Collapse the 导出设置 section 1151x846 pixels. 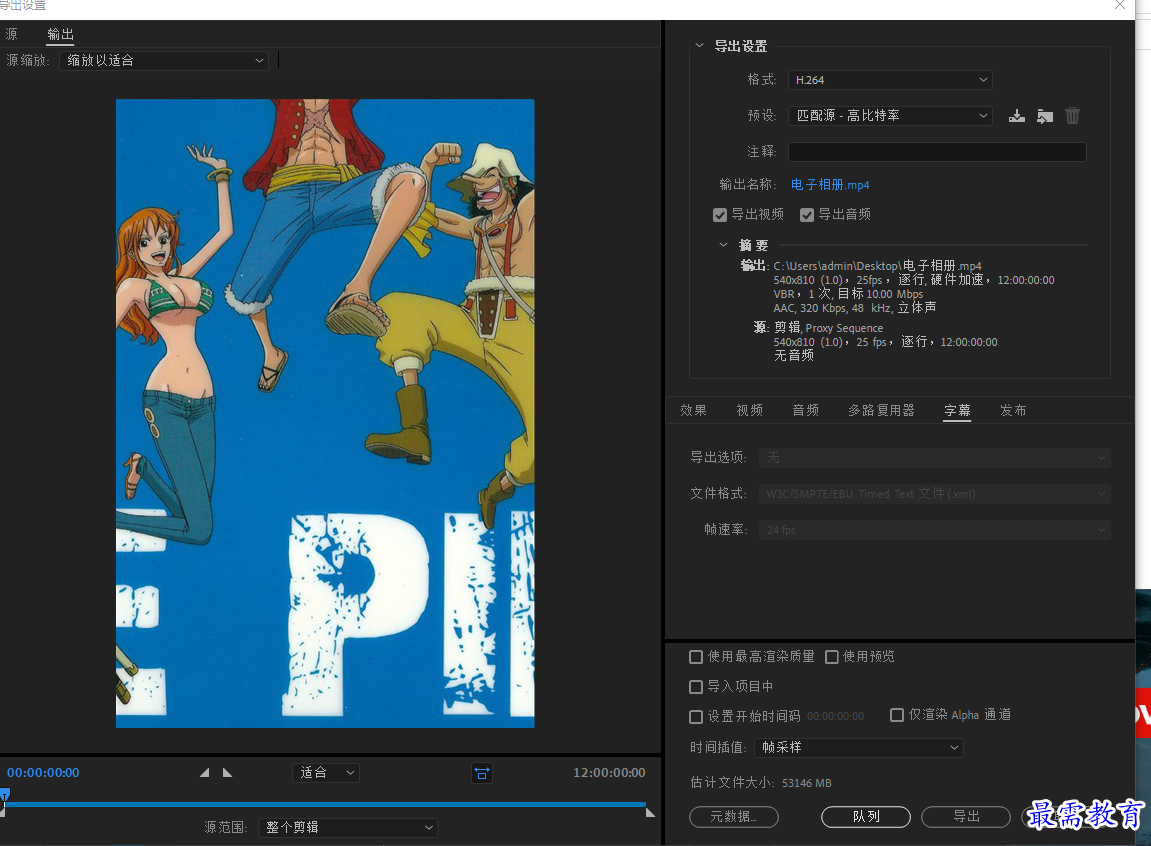[x=699, y=45]
